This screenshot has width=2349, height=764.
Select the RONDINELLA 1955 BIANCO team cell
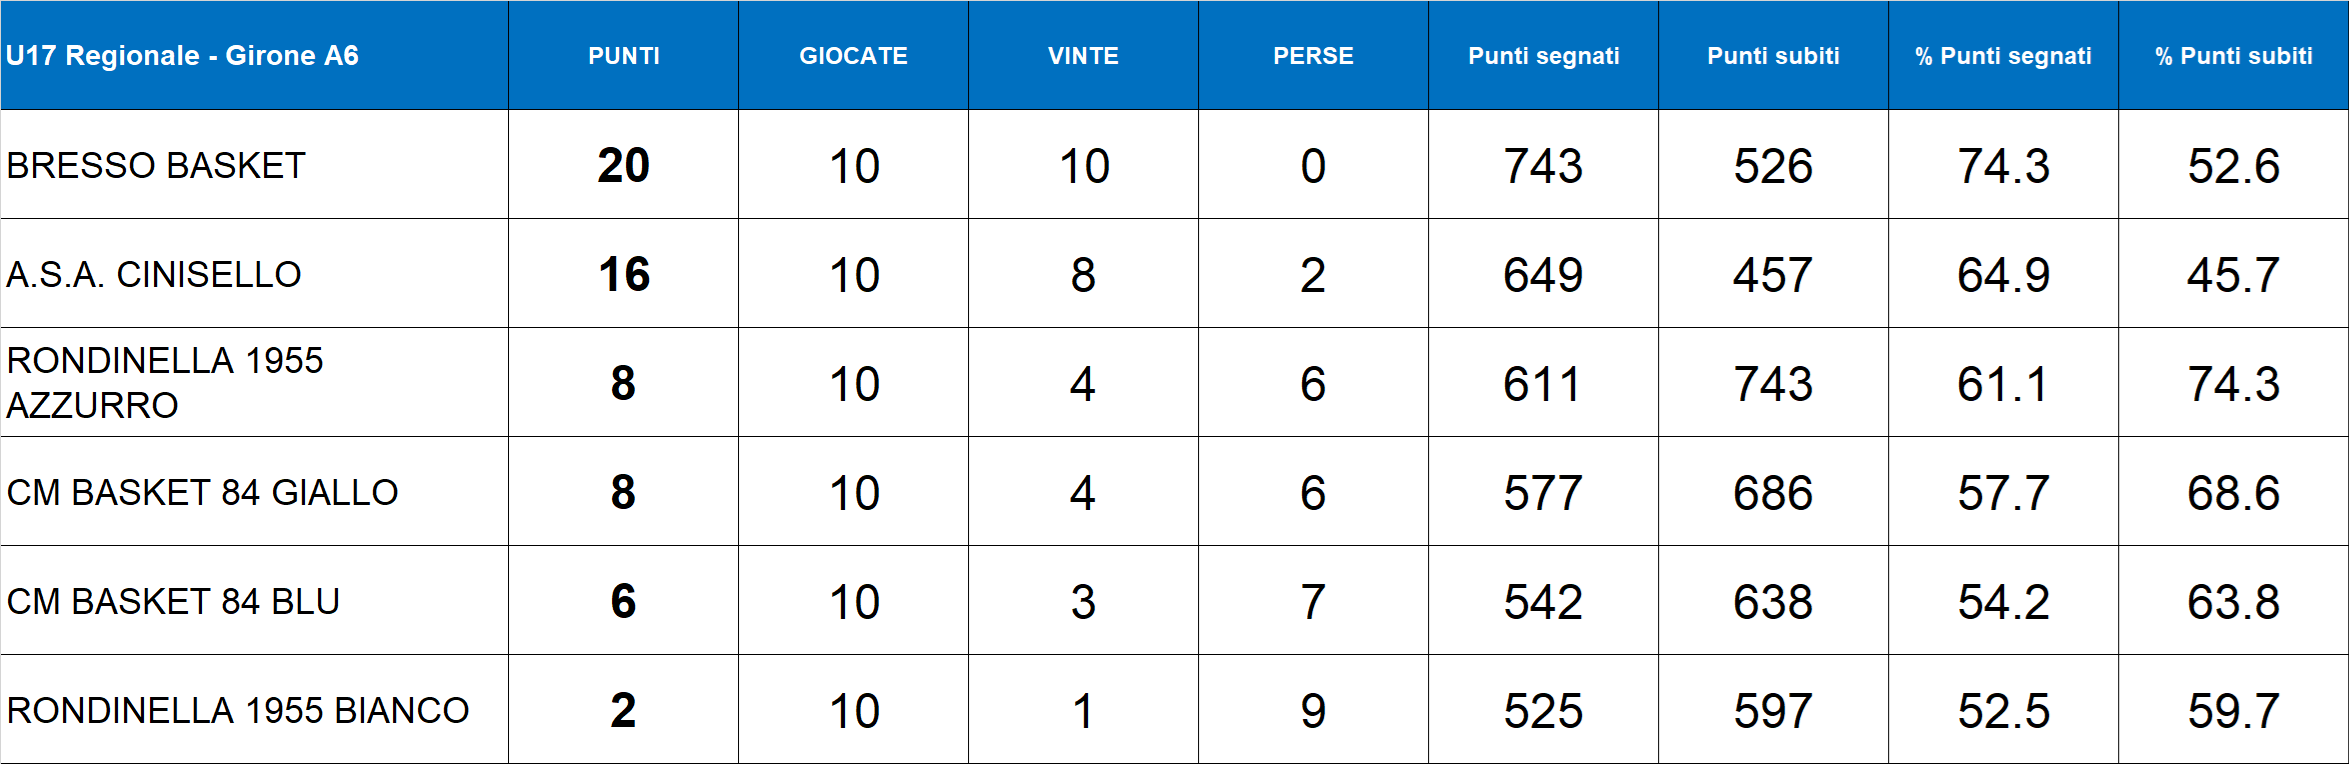[x=238, y=710]
